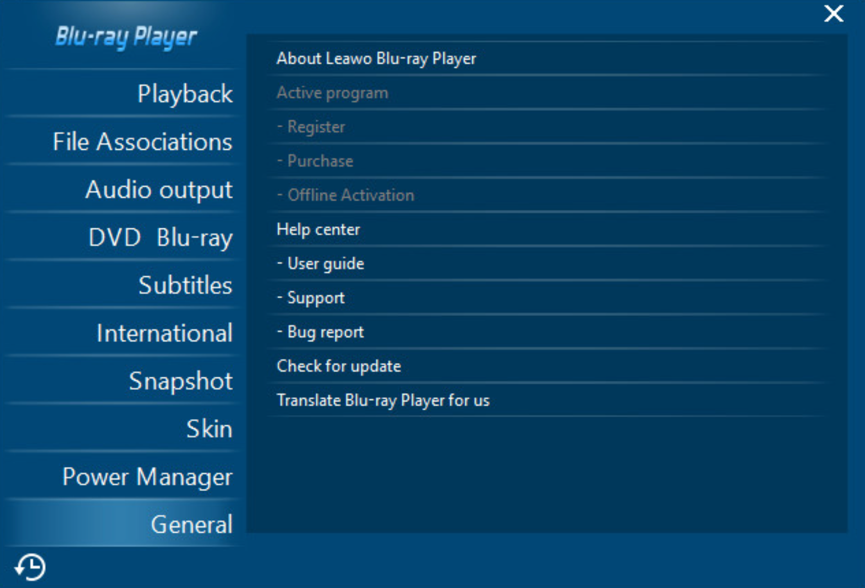Open About Leawo Blu-ray Player
The width and height of the screenshot is (865, 588).
pos(547,58)
